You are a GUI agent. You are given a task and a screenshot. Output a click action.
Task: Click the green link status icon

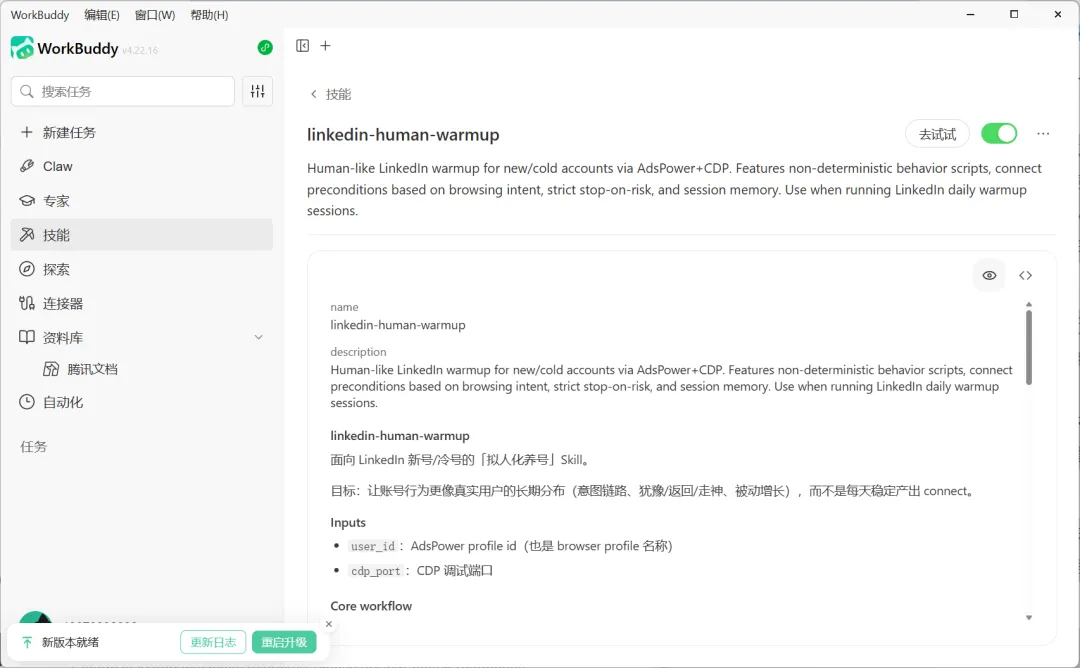265,48
